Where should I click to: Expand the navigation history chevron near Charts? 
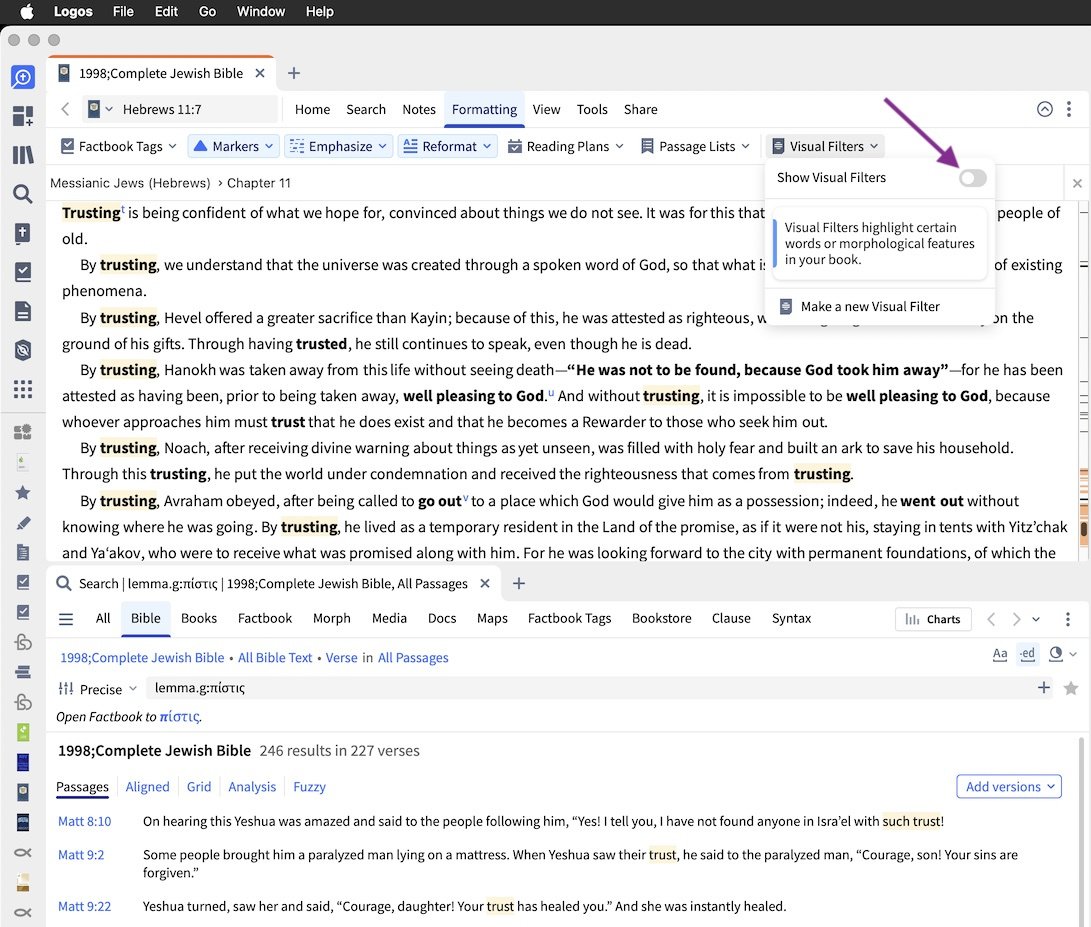(1036, 619)
